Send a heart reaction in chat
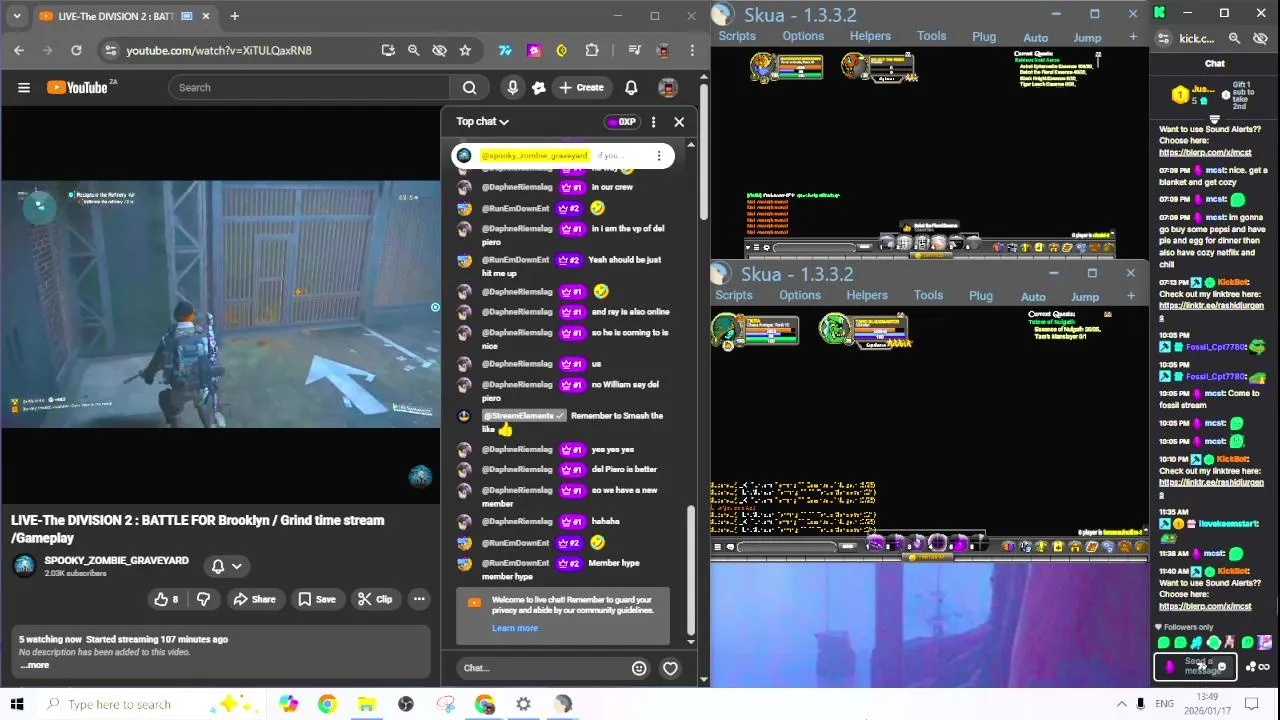Image resolution: width=1280 pixels, height=720 pixels. pyautogui.click(x=670, y=668)
